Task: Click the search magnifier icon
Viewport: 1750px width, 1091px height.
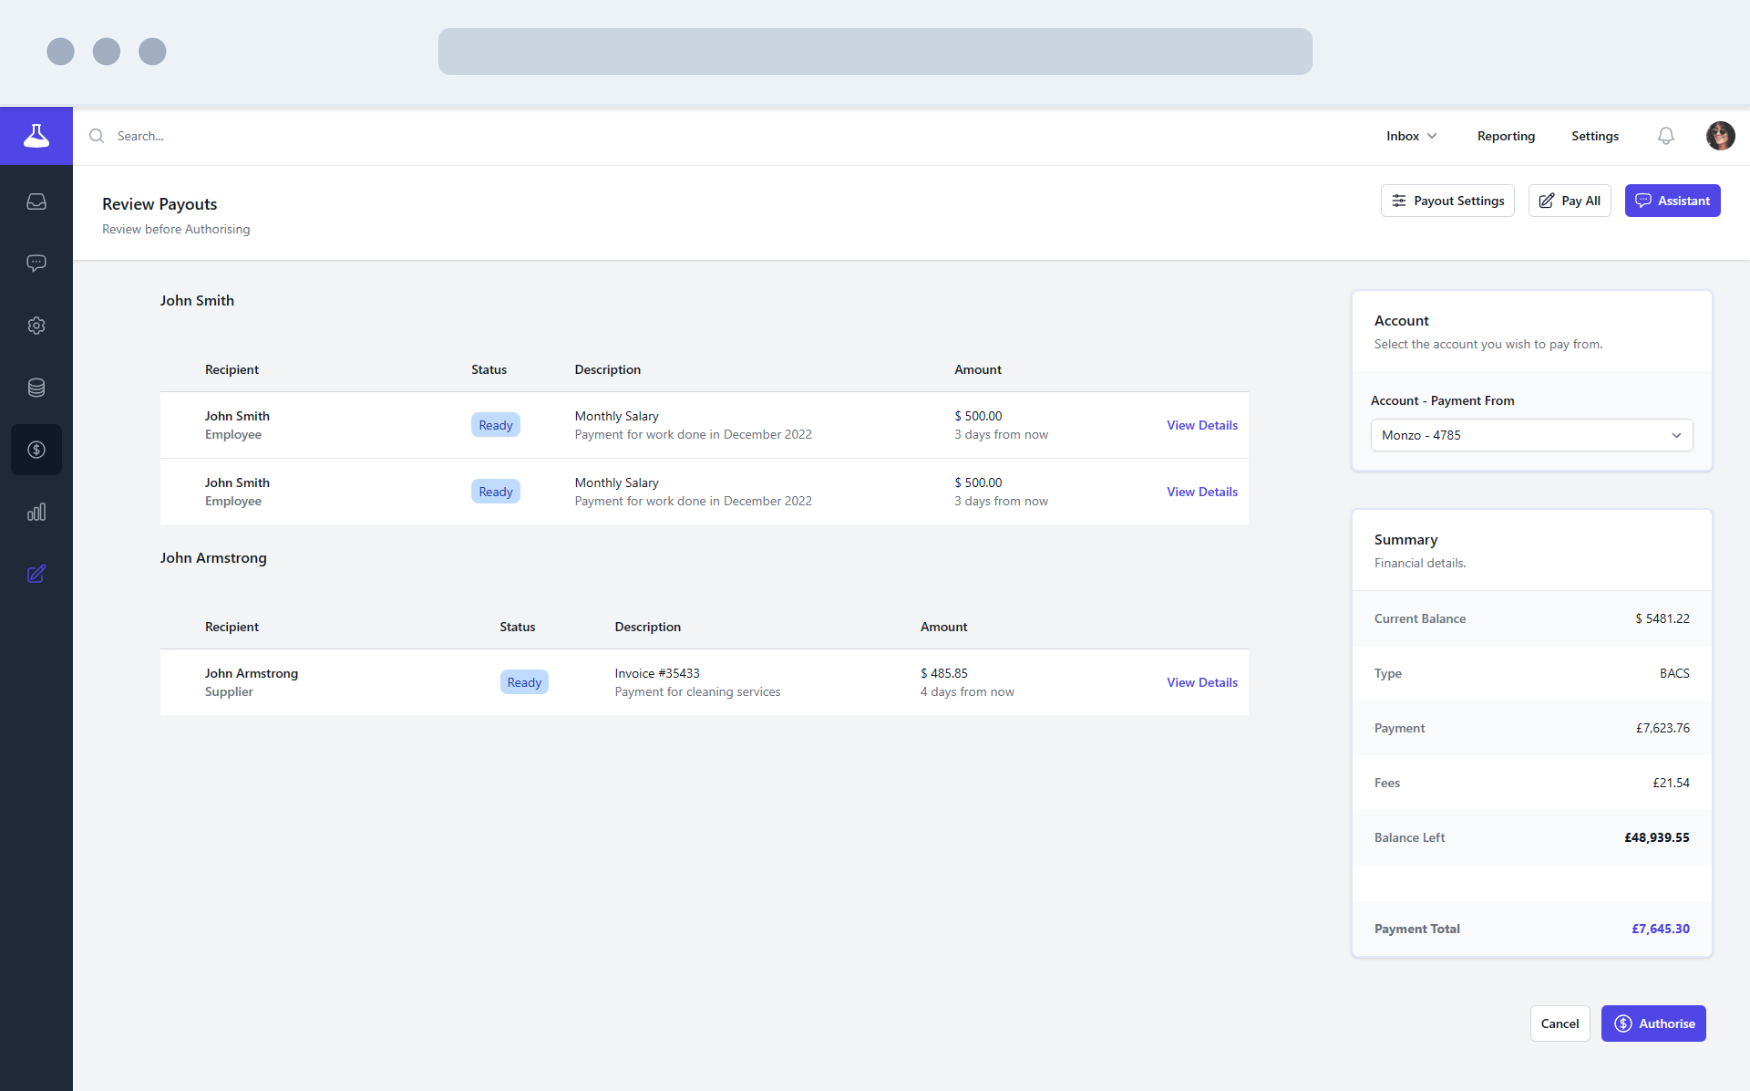Action: (x=97, y=136)
